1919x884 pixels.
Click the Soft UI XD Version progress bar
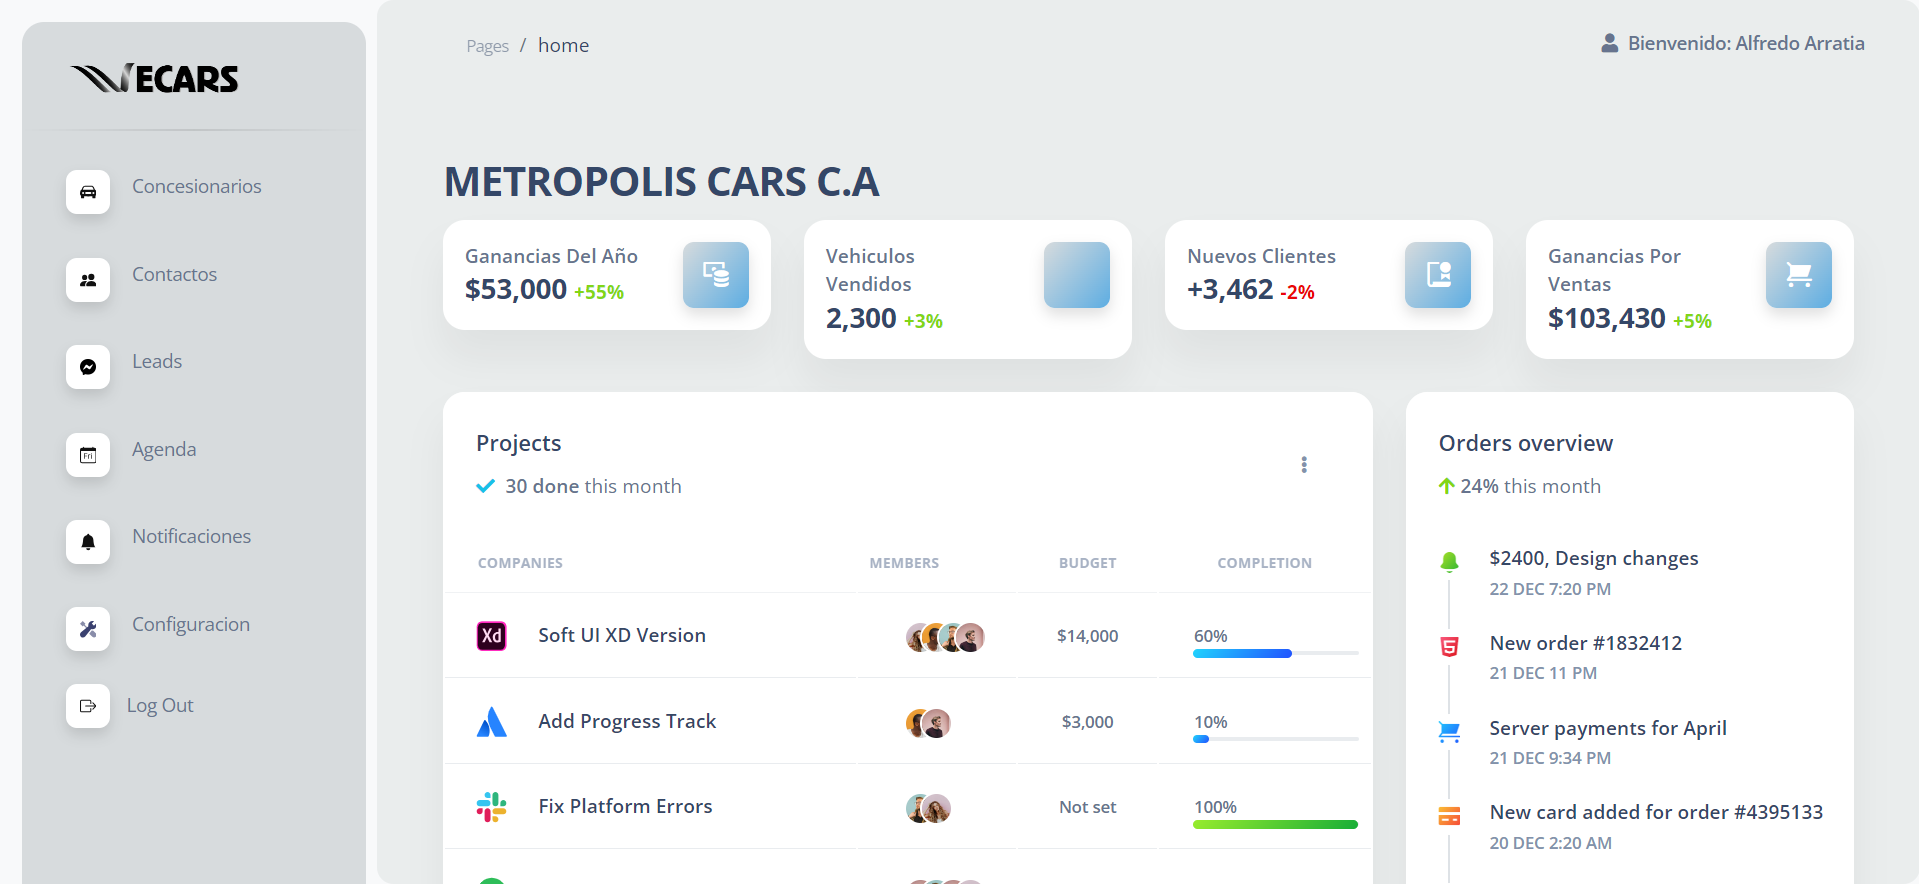(1275, 653)
